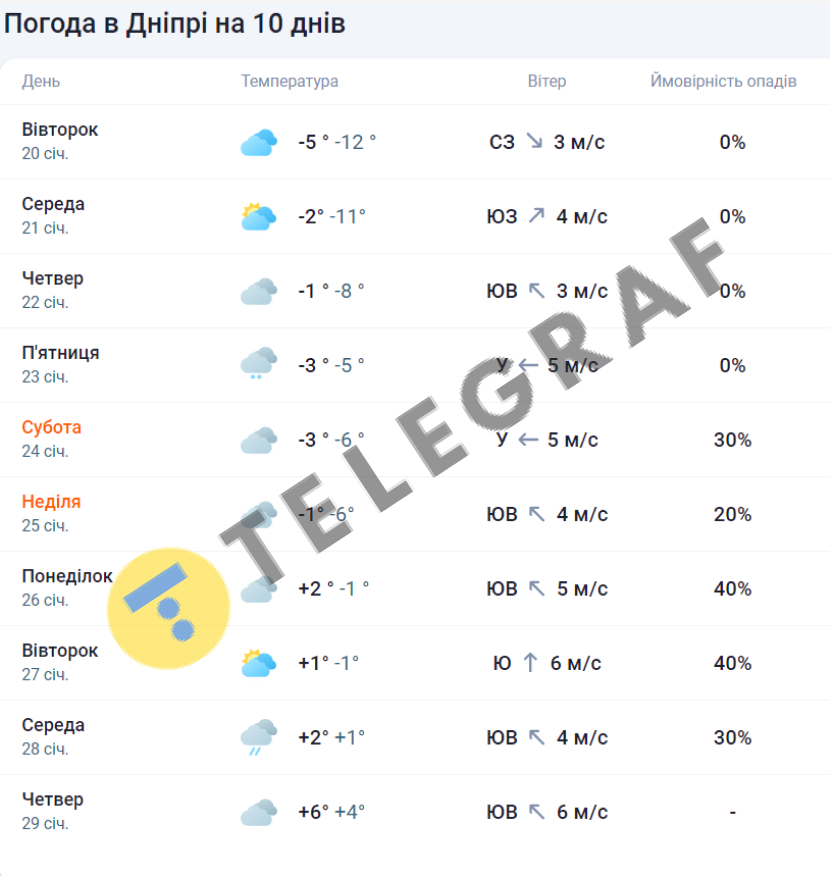830x876 pixels.
Task: Click the snow cloud icon for П'ятниця
Action: pyautogui.click(x=258, y=364)
